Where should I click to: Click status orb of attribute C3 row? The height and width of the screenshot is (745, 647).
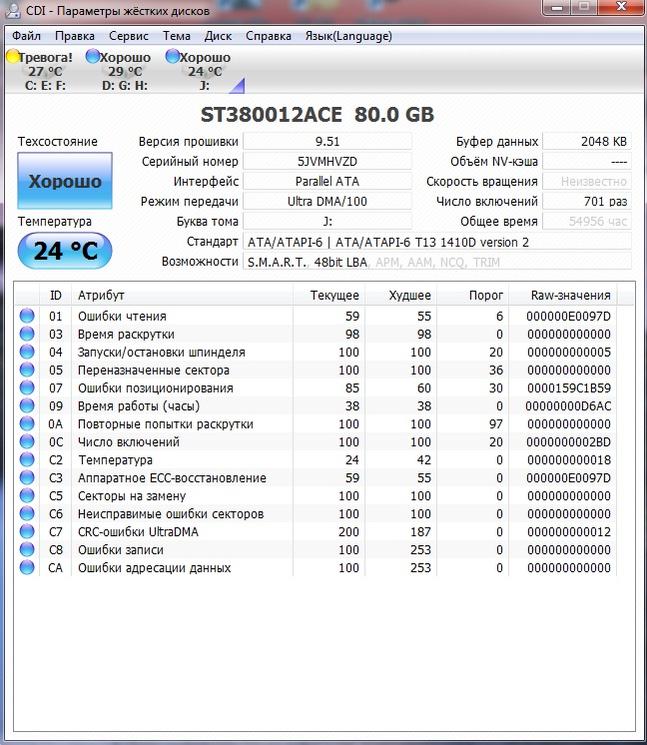click(x=27, y=478)
